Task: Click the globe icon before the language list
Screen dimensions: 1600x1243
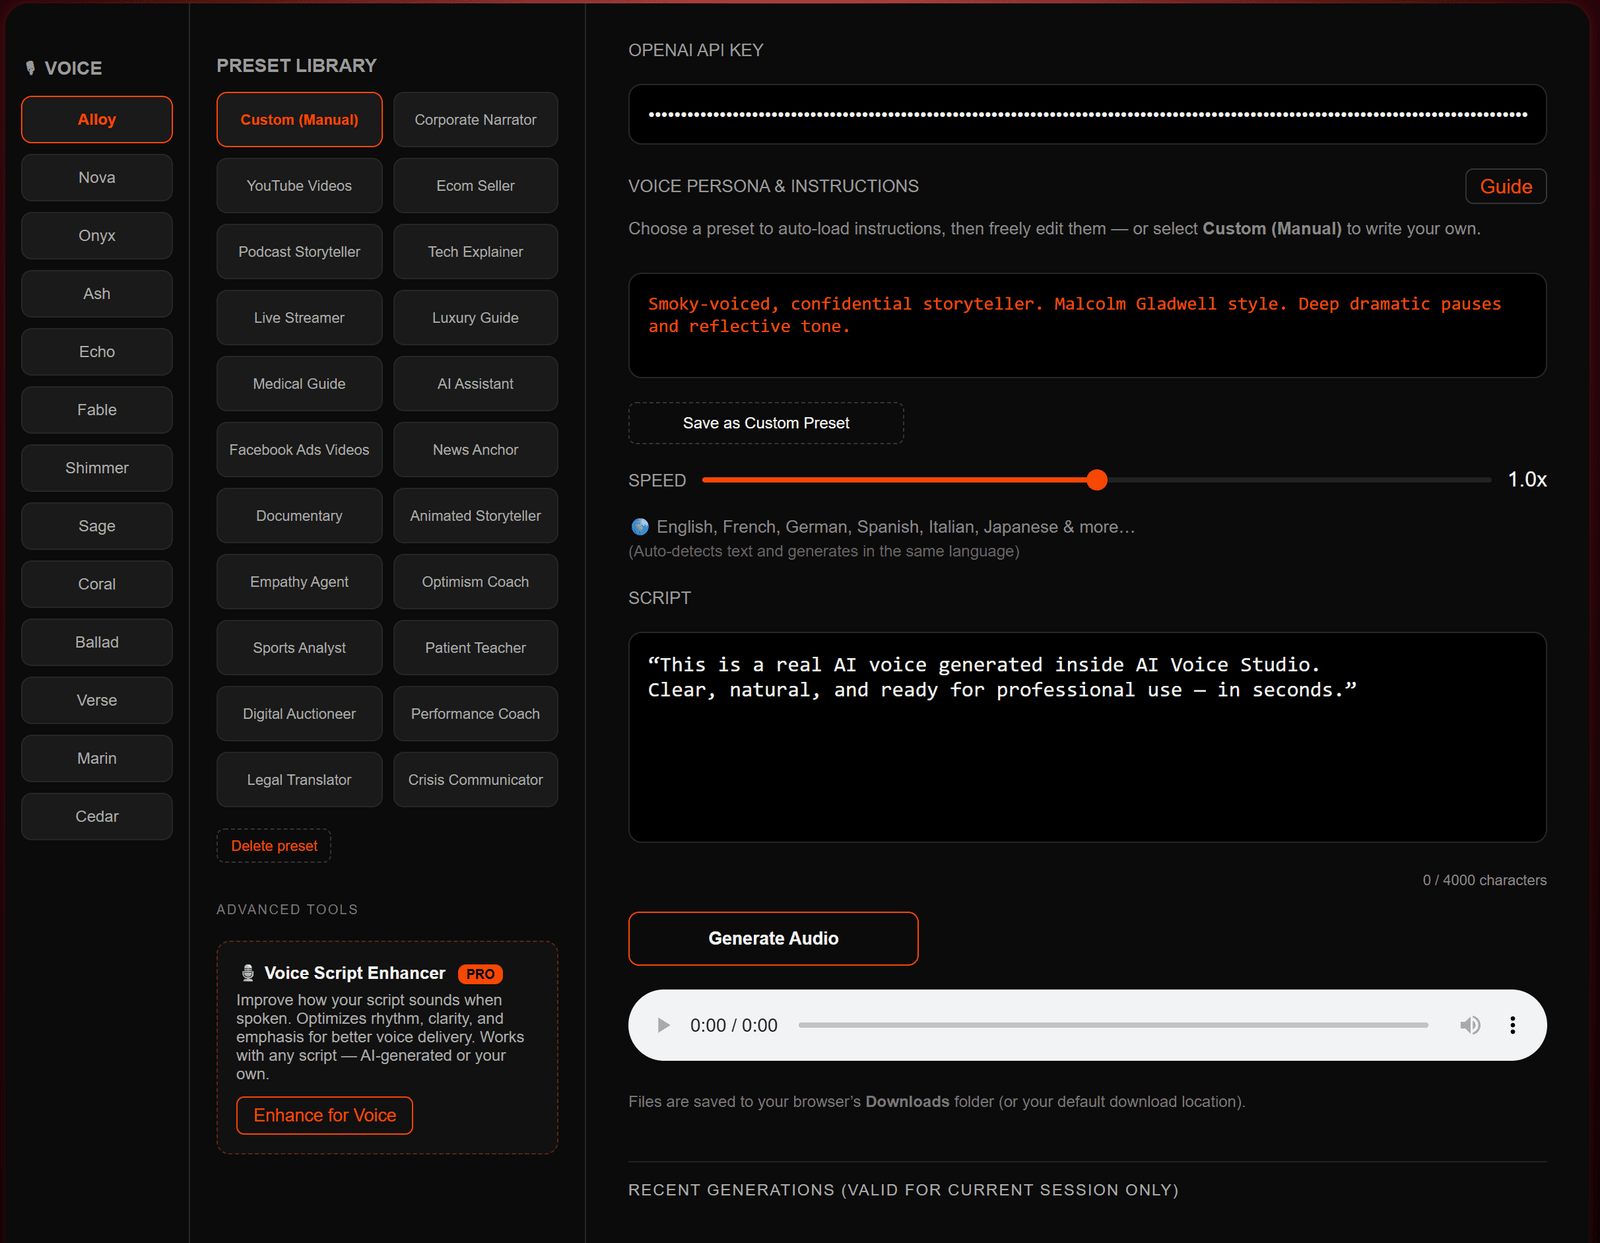Action: click(639, 527)
